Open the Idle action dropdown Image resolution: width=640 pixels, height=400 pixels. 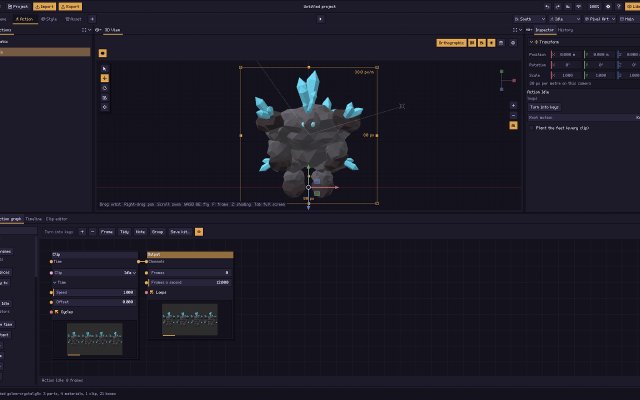564,19
